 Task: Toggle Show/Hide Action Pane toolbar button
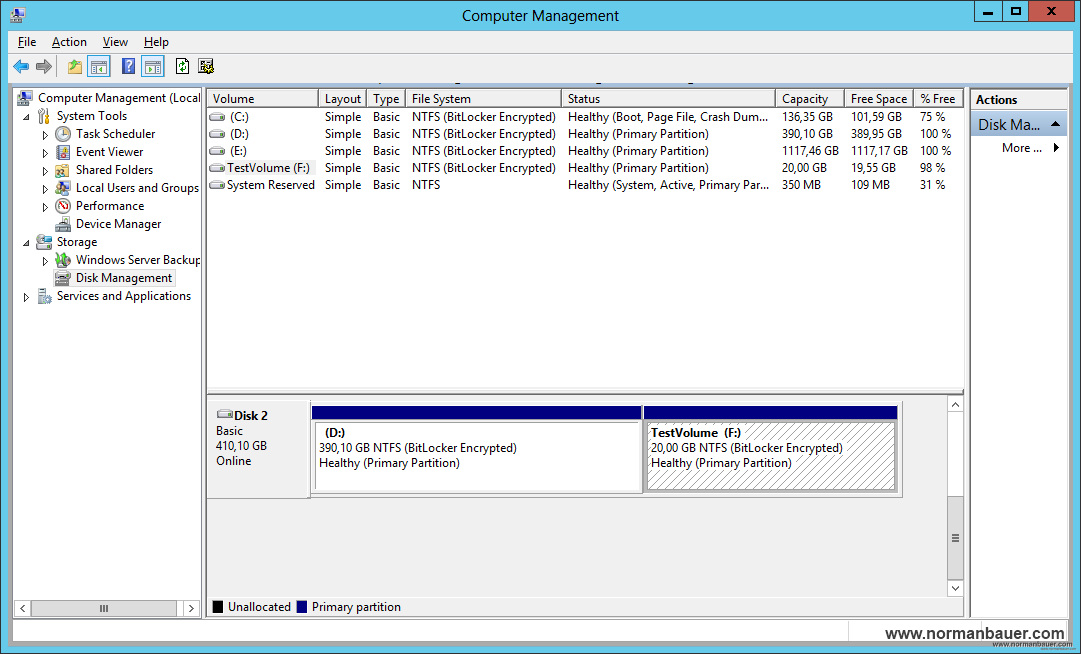click(x=152, y=67)
